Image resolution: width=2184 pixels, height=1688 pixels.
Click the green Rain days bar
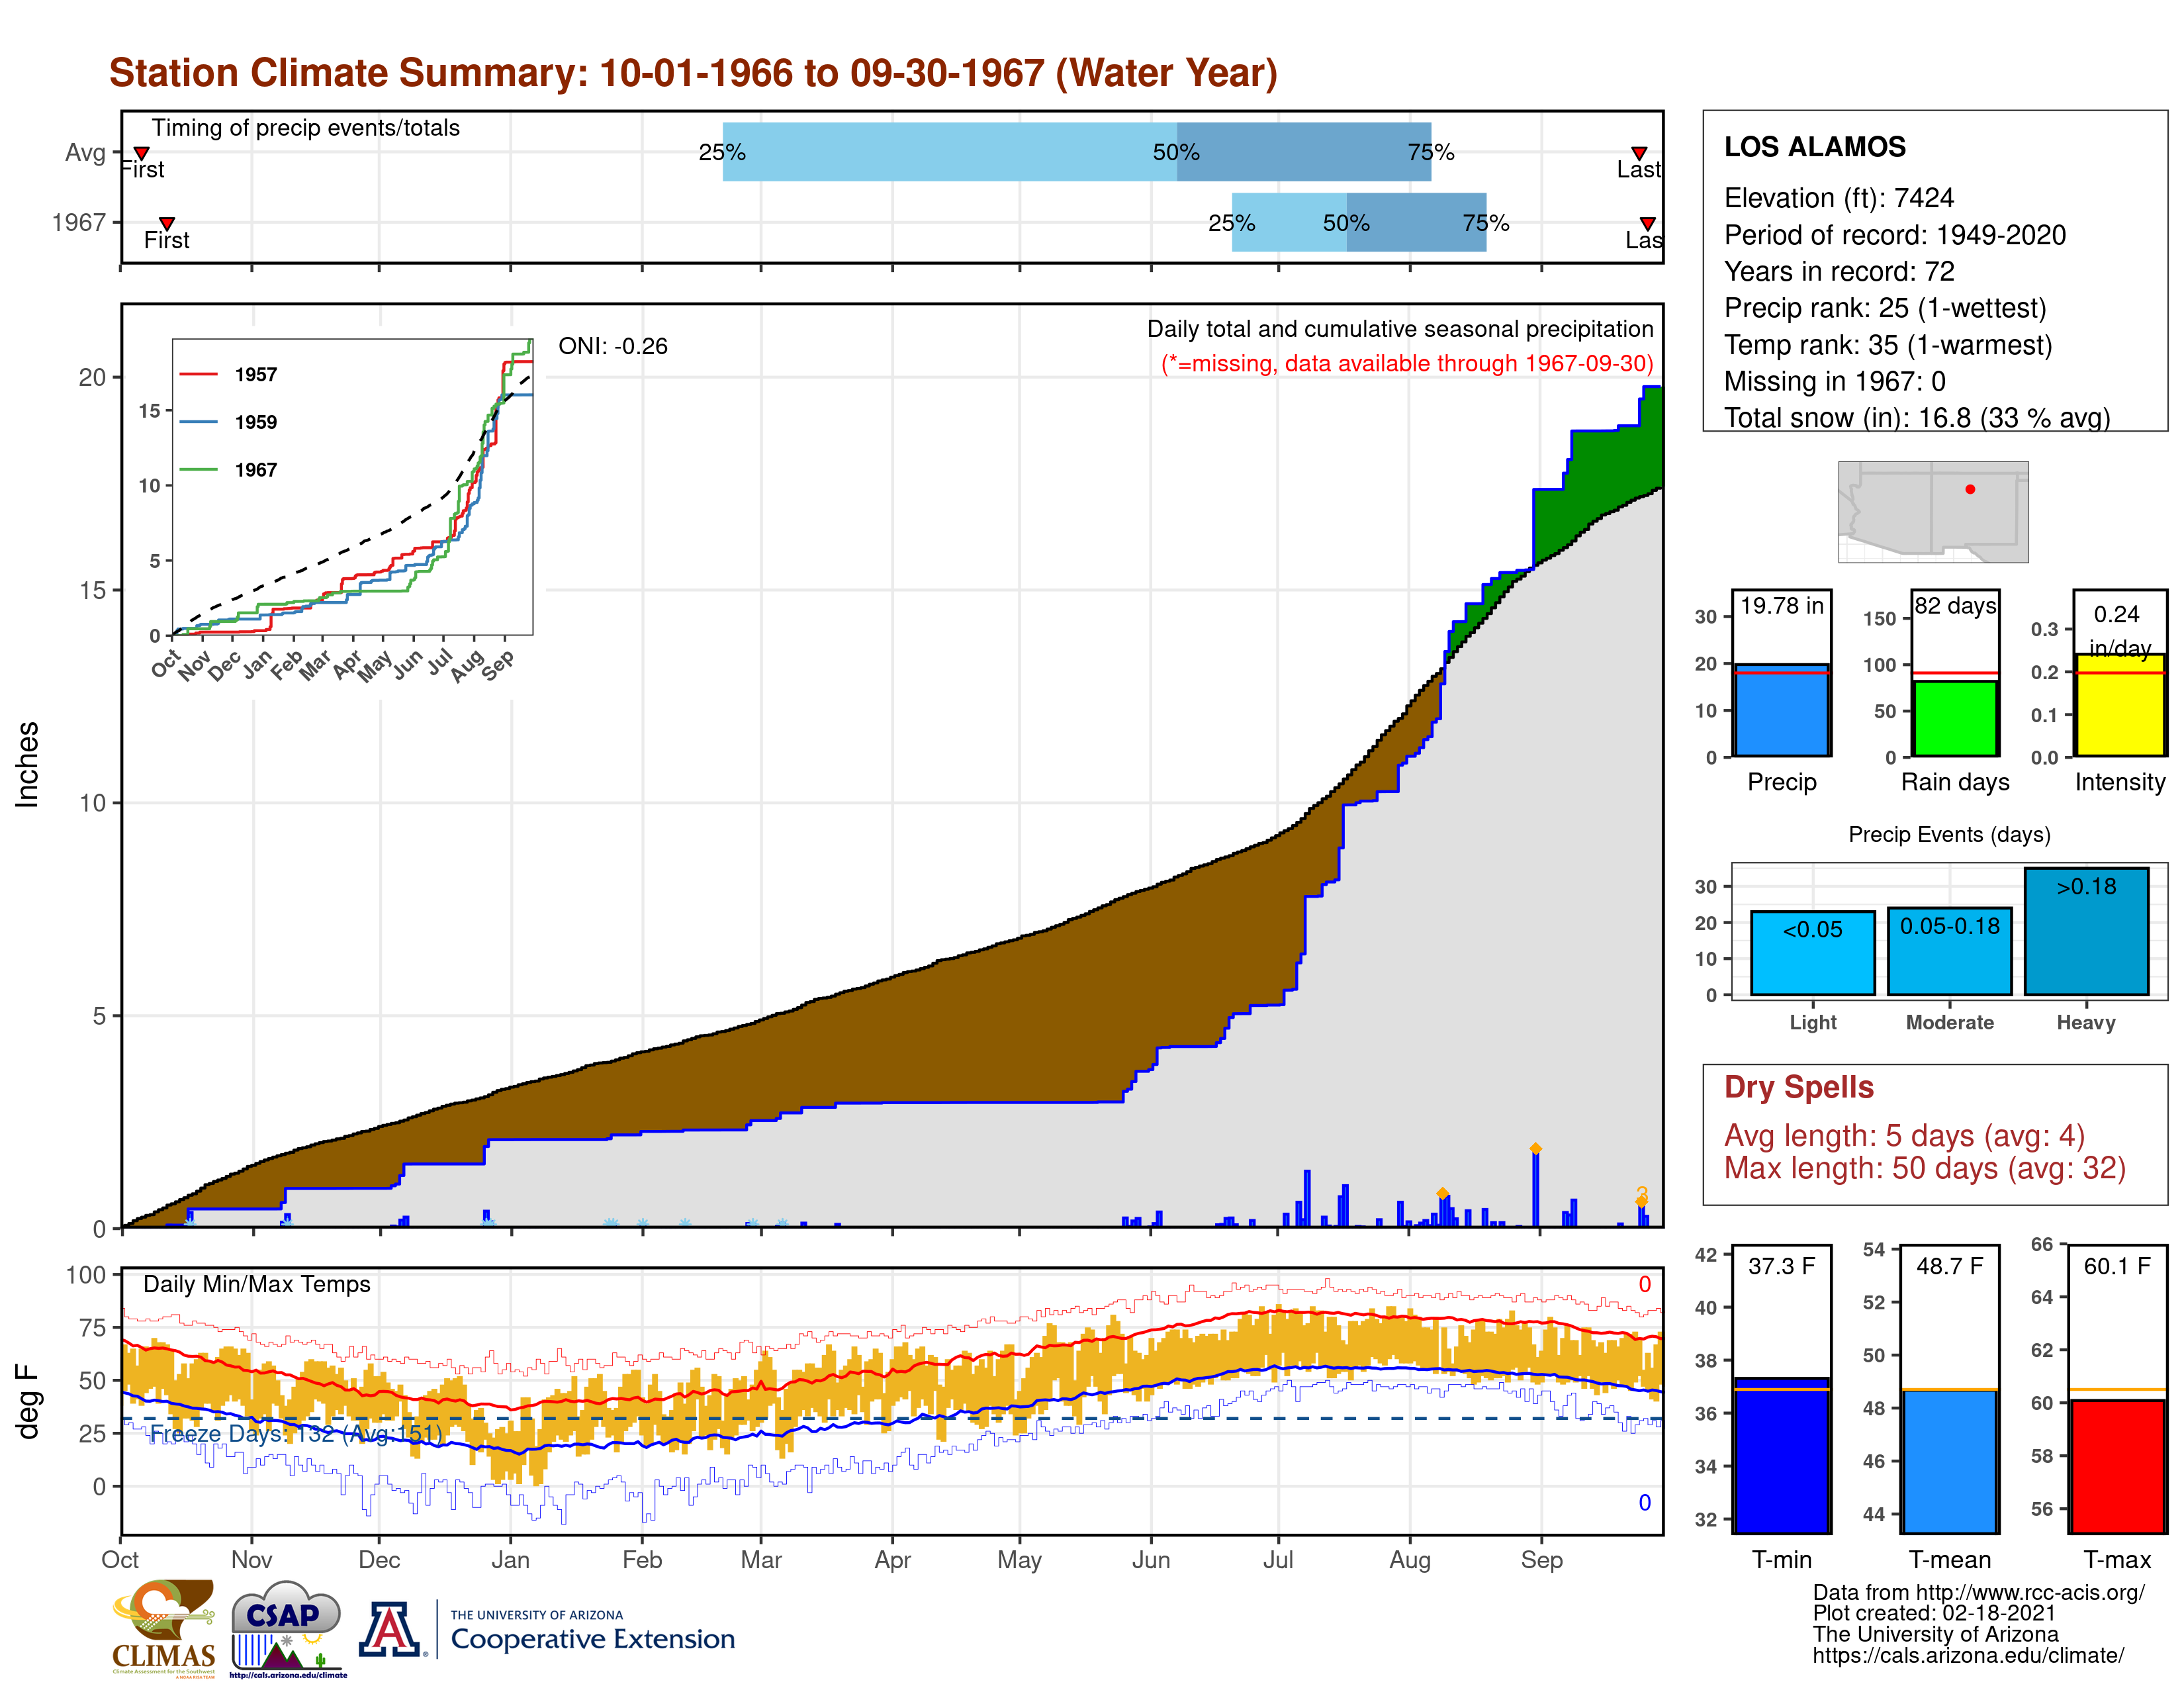pos(1955,718)
